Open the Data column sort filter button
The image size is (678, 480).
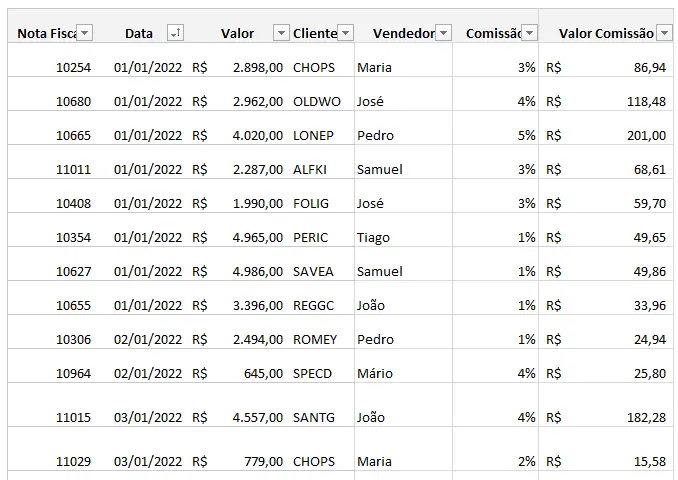click(176, 33)
